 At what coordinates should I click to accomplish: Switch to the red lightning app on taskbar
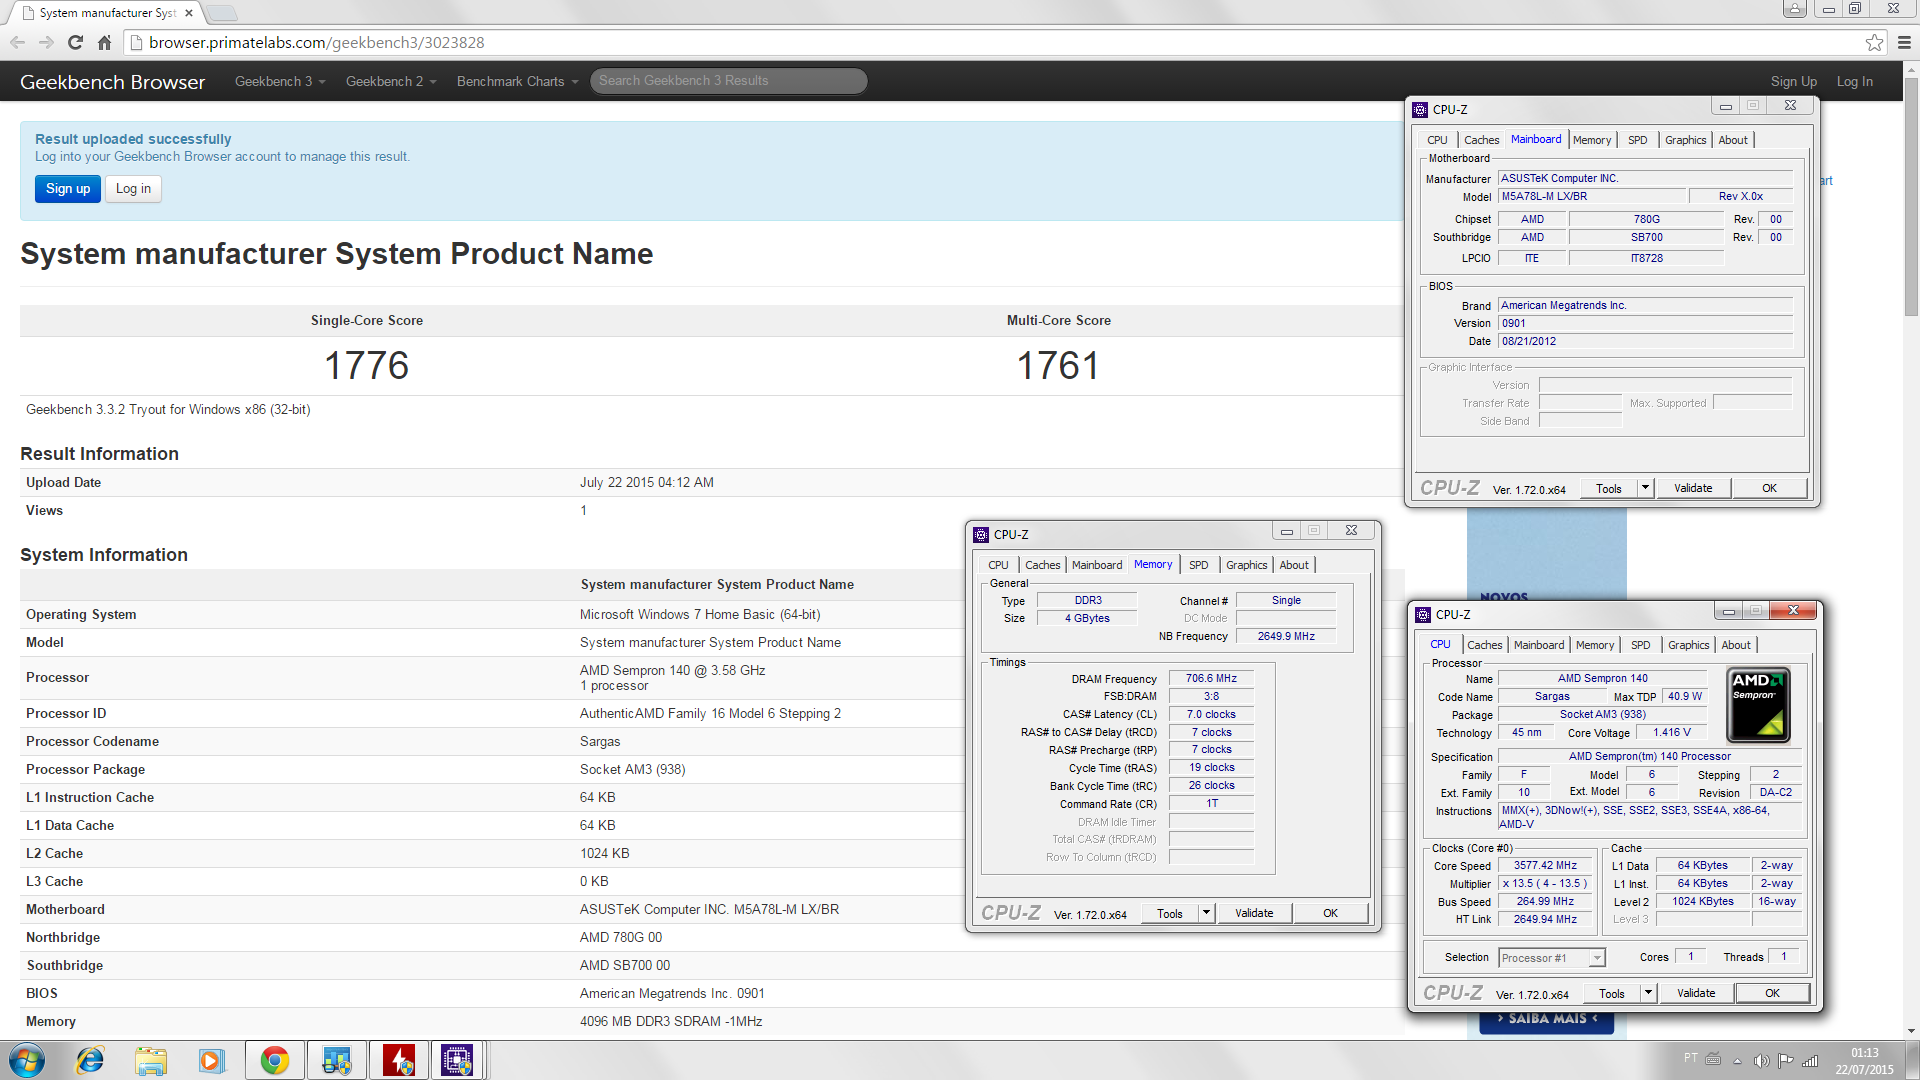tap(398, 1060)
